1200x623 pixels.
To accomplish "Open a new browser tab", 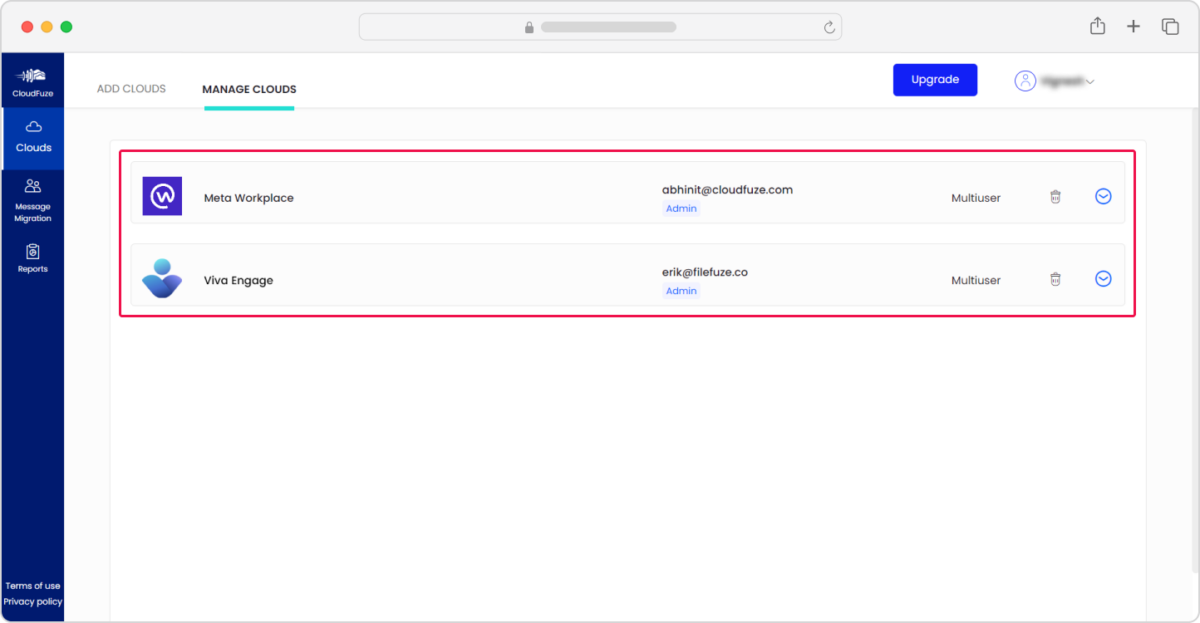I will [x=1133, y=27].
